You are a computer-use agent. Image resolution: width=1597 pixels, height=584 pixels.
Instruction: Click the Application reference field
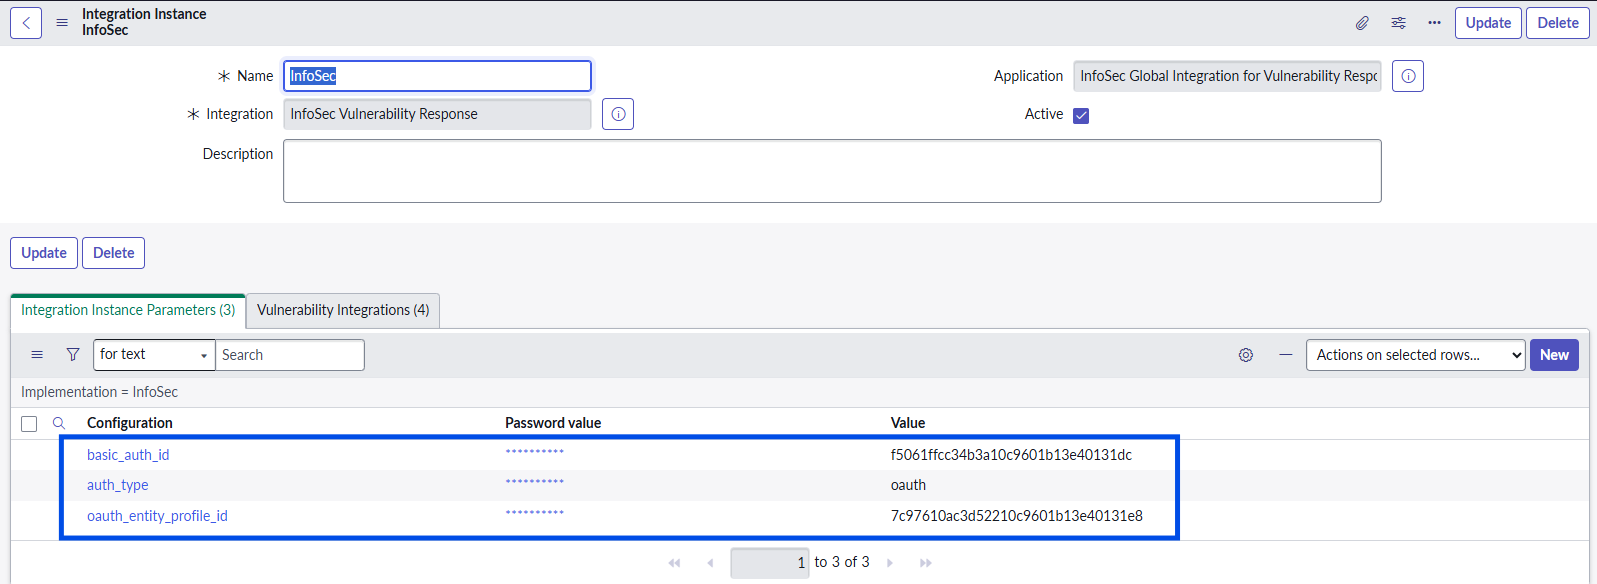point(1227,76)
